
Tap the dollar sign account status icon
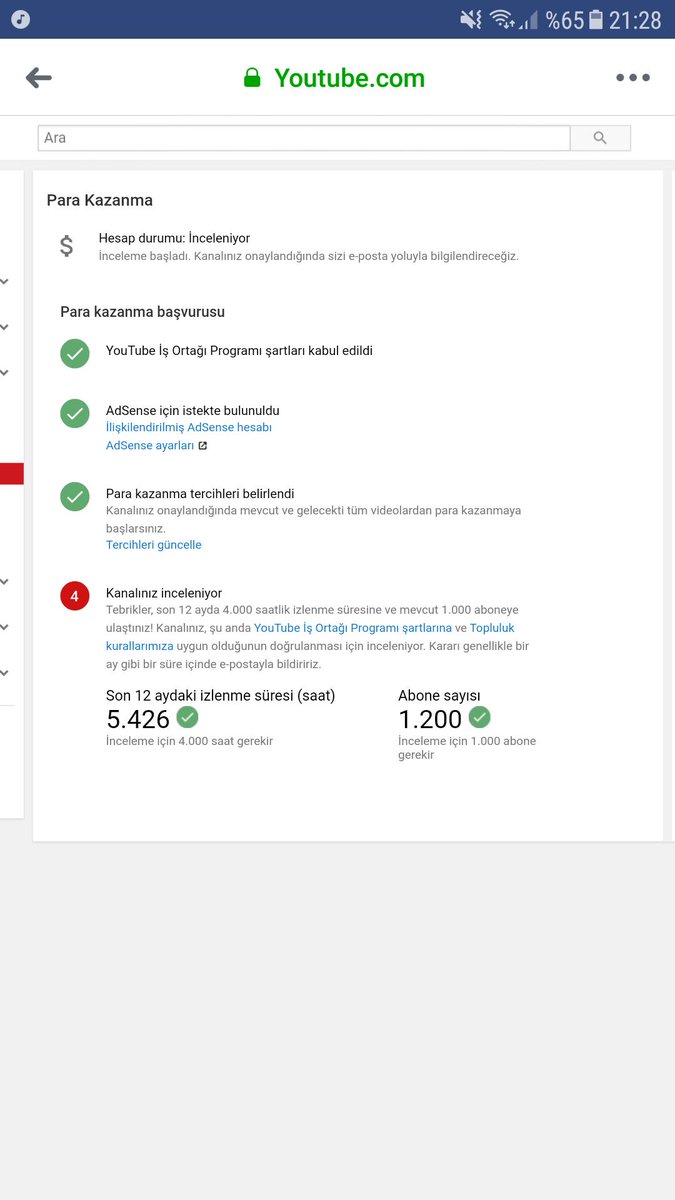click(x=66, y=246)
